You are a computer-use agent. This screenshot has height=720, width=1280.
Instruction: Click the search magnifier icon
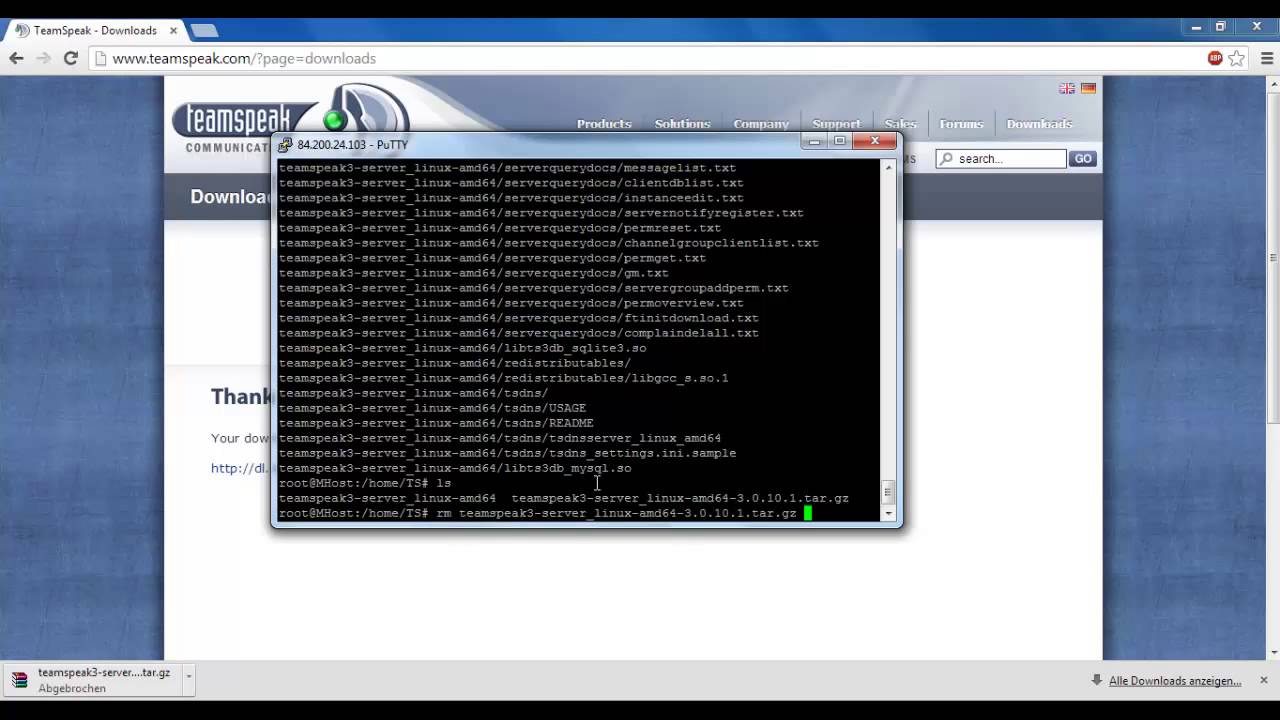point(946,159)
